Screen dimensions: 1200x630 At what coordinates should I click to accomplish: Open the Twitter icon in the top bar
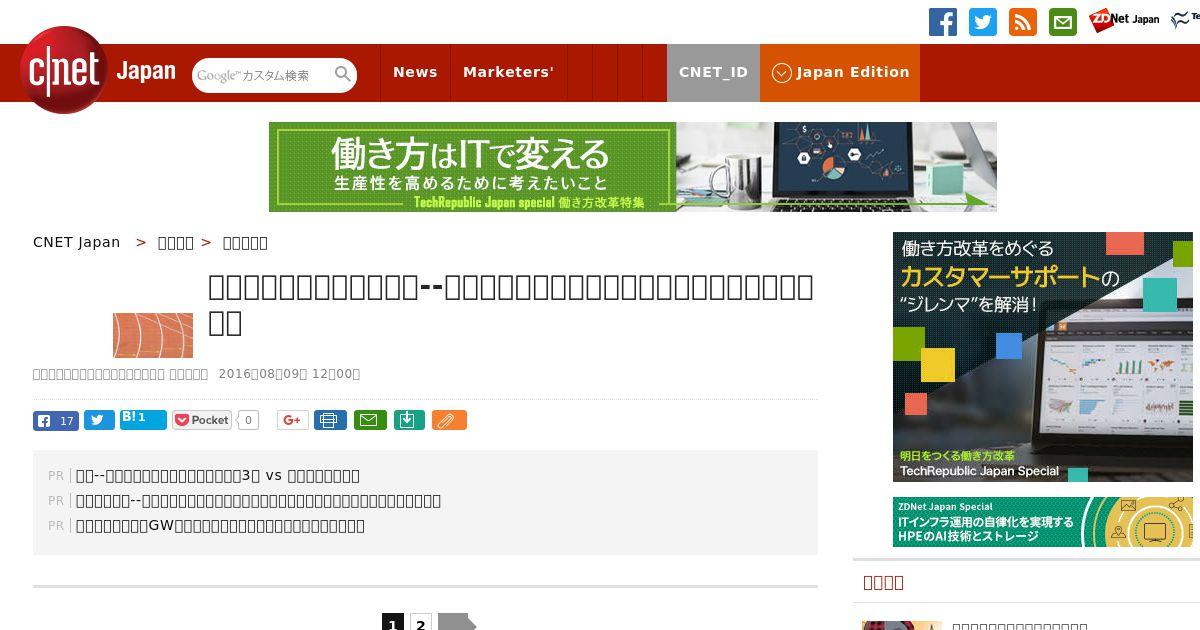tap(983, 22)
